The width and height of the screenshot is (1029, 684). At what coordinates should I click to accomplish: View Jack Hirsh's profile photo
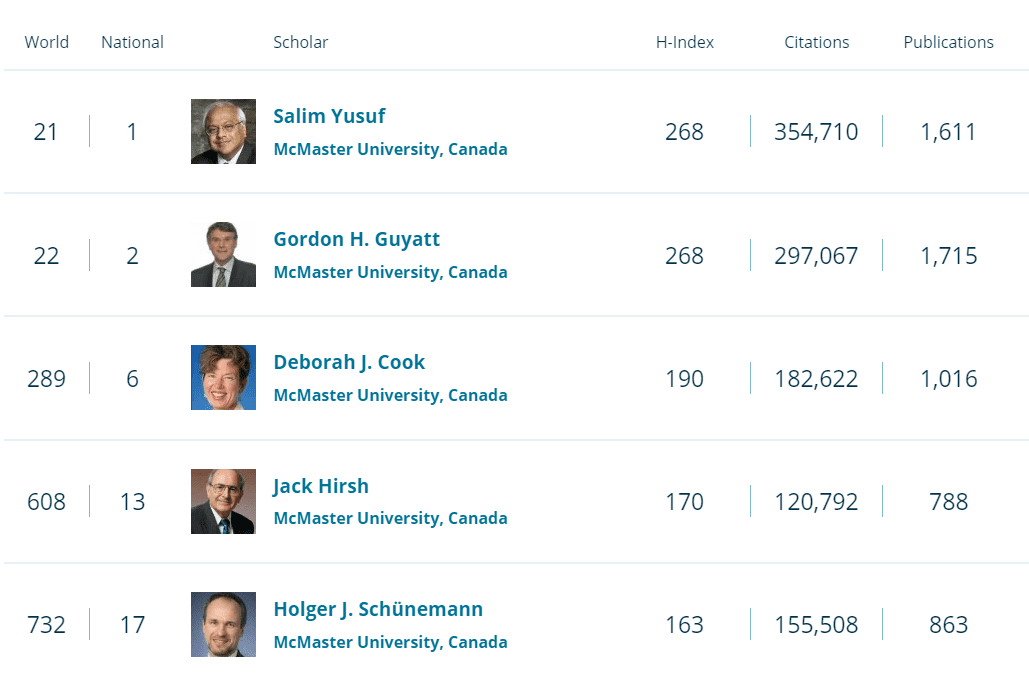[222, 501]
